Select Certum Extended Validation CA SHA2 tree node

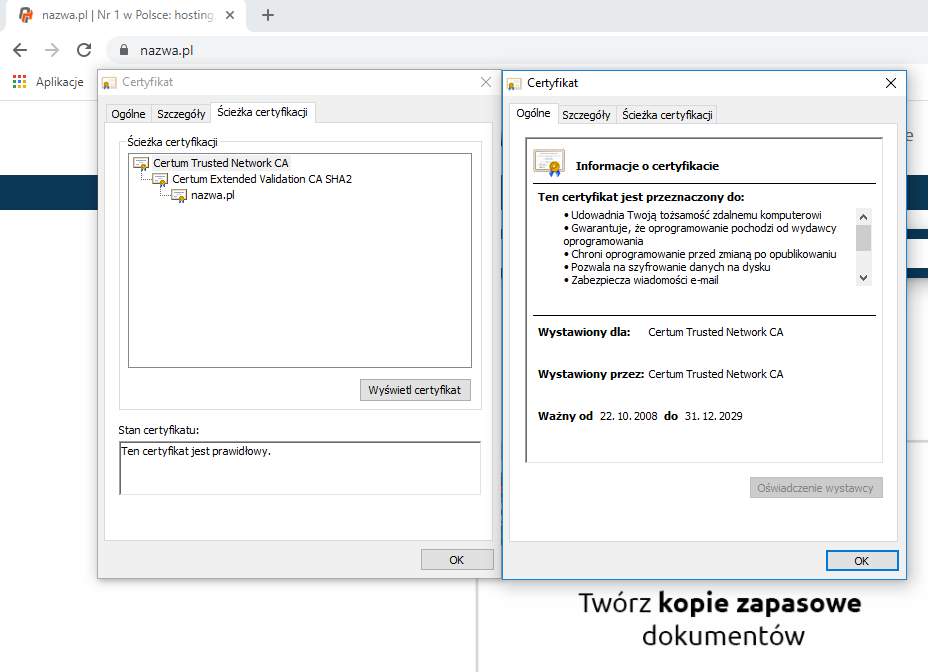tap(262, 179)
